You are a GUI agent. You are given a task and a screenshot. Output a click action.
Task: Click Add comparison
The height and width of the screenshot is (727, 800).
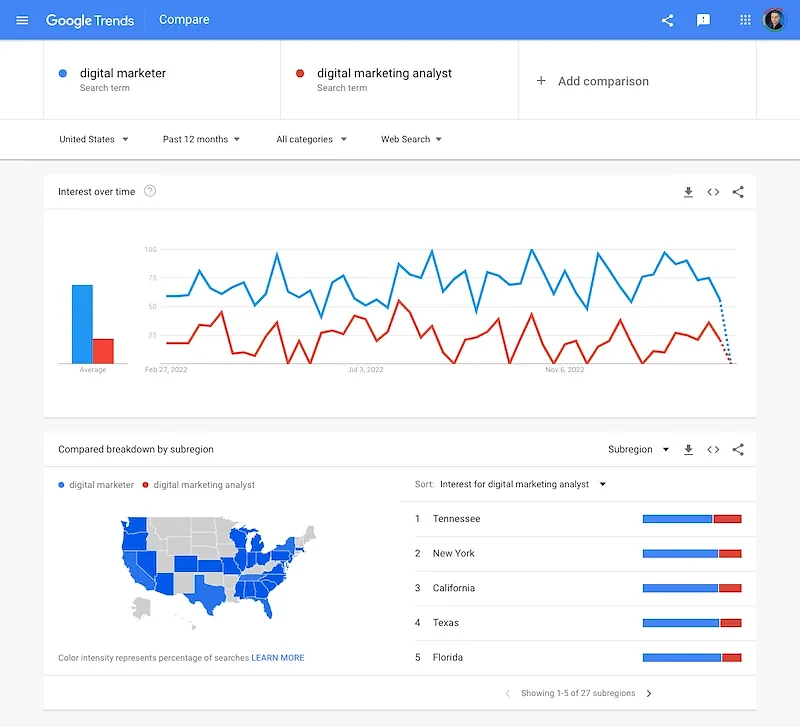point(592,81)
